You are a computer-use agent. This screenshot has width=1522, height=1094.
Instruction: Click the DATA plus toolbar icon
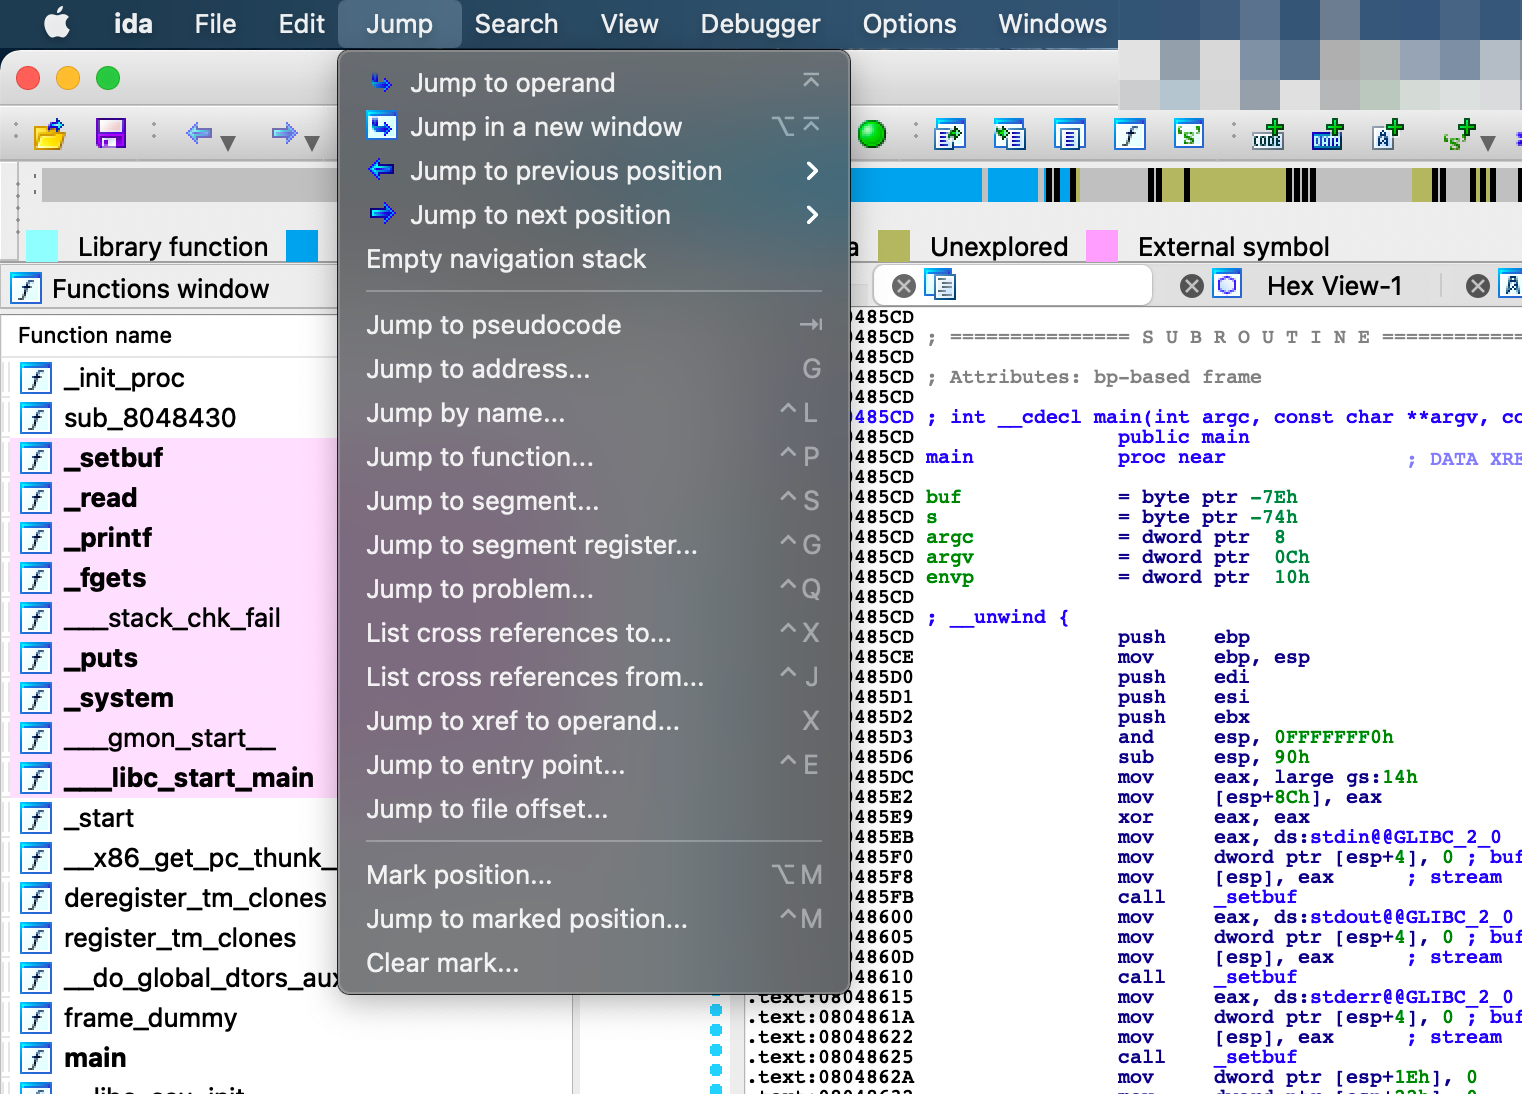click(1328, 134)
